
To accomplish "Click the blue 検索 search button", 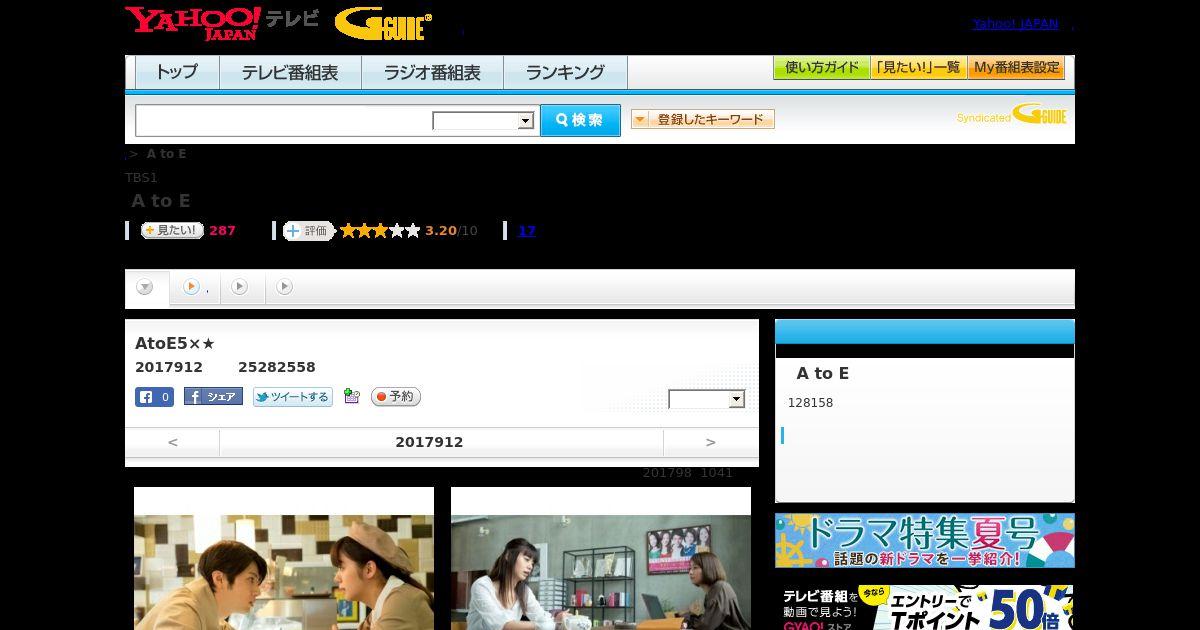I will click(x=580, y=120).
